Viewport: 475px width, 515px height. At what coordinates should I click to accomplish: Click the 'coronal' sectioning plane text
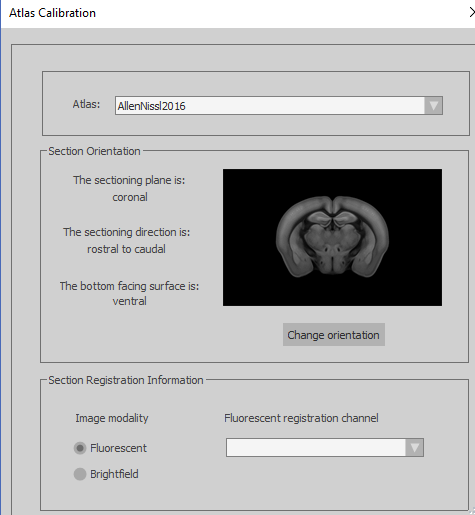tap(130, 197)
